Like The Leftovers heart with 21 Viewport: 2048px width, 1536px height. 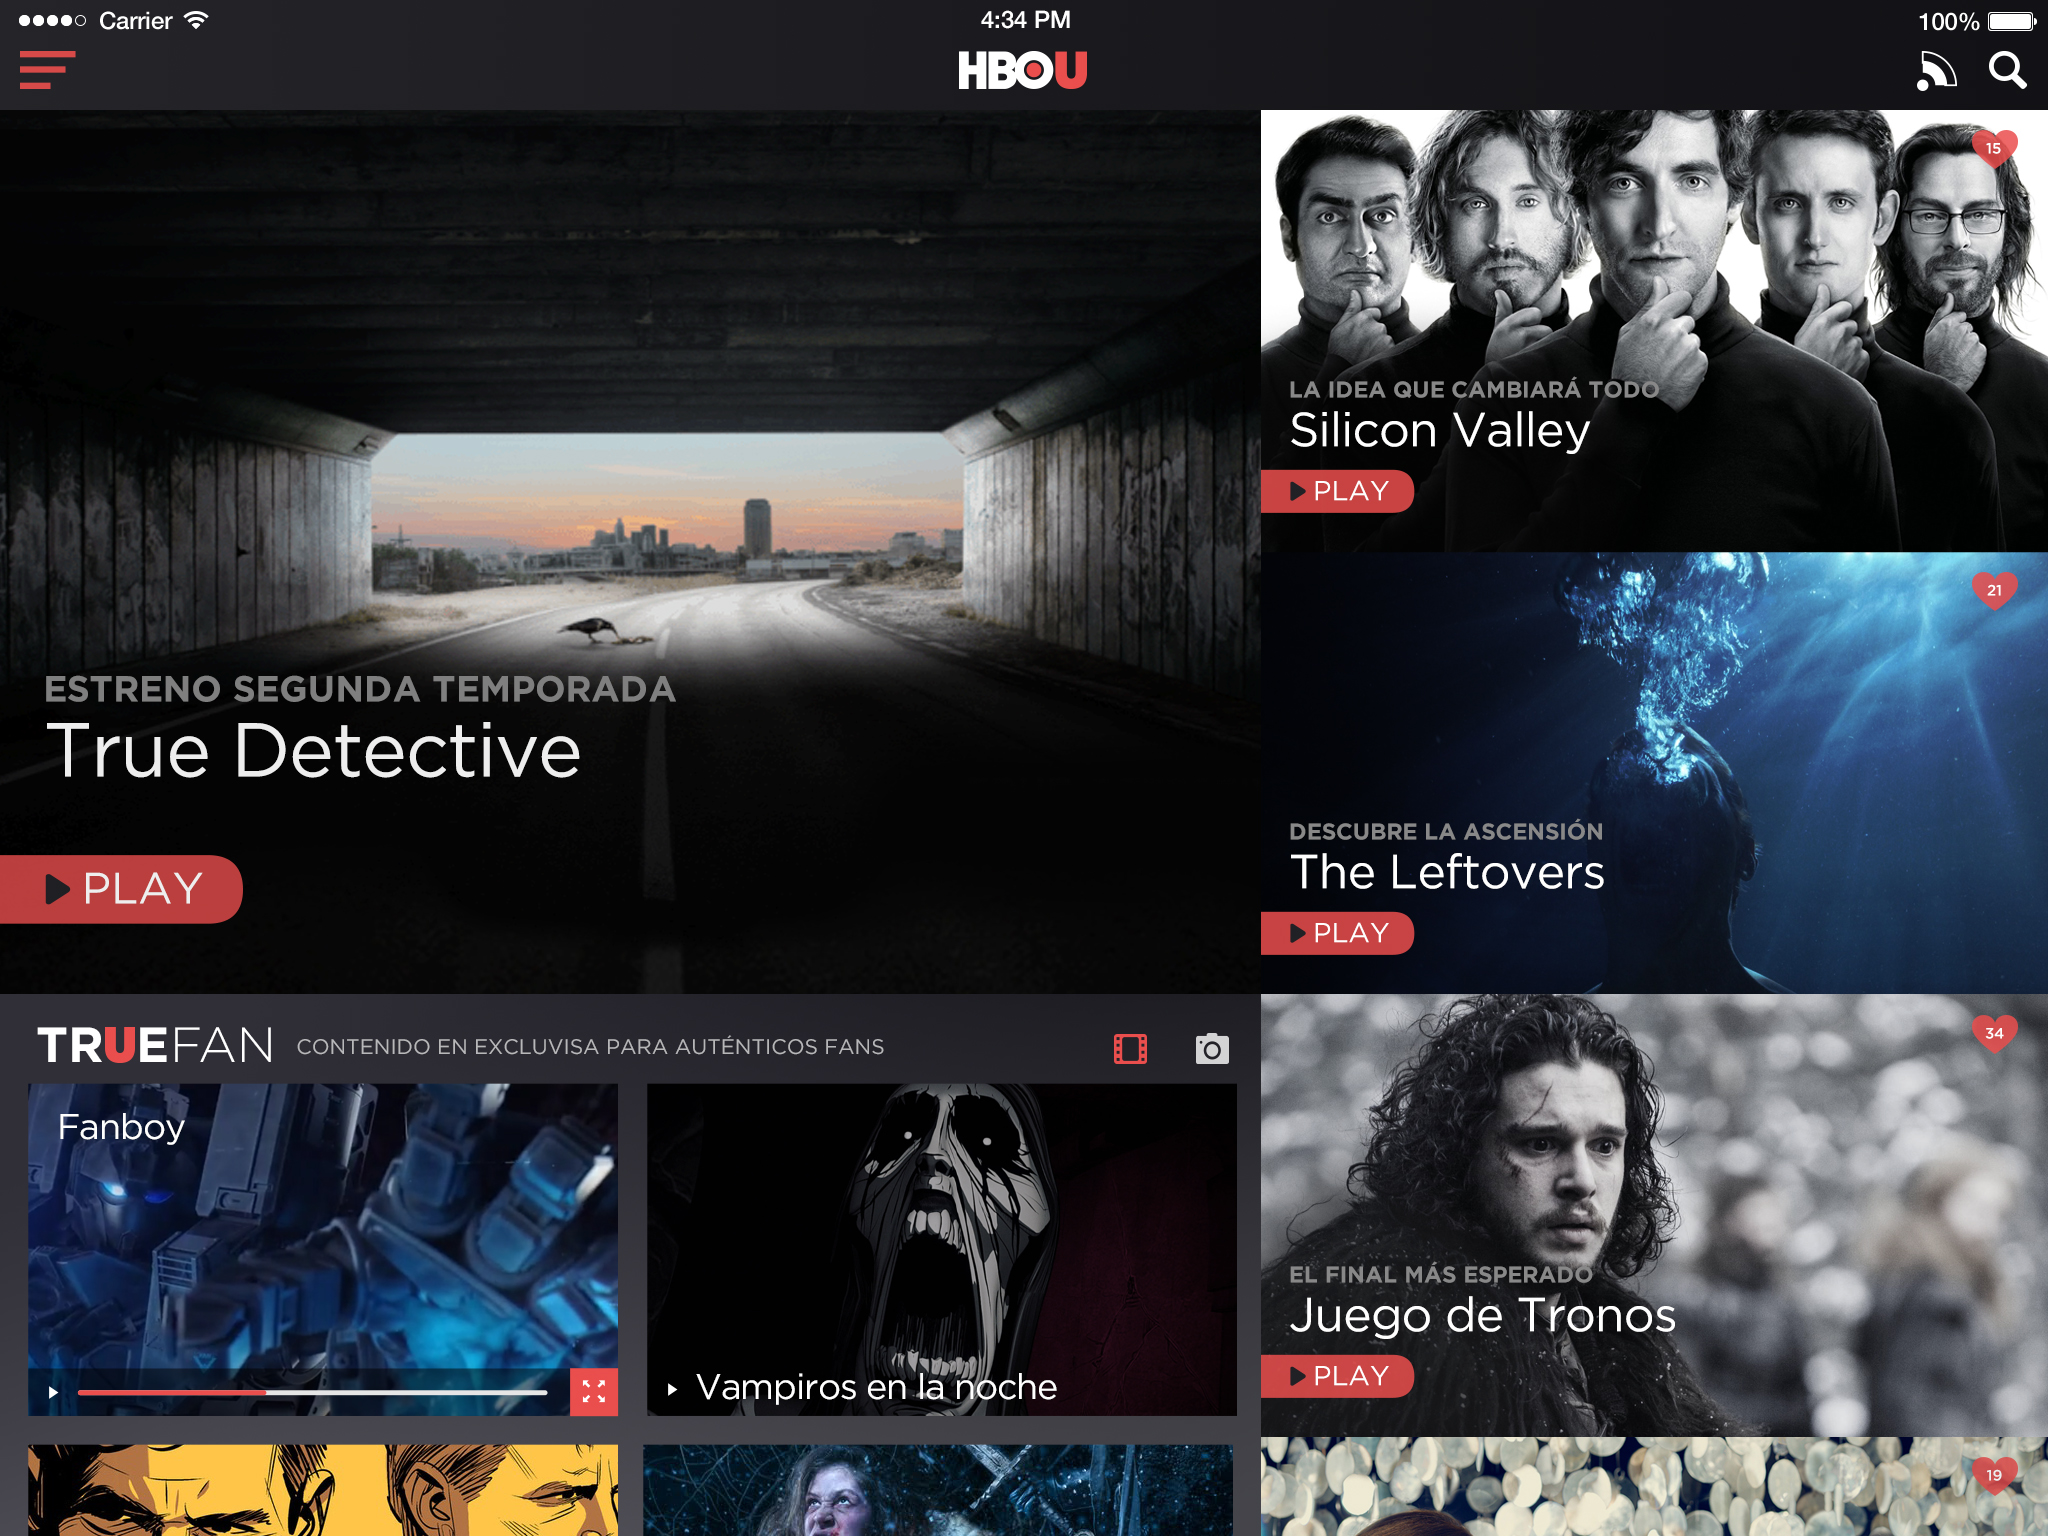[1994, 591]
